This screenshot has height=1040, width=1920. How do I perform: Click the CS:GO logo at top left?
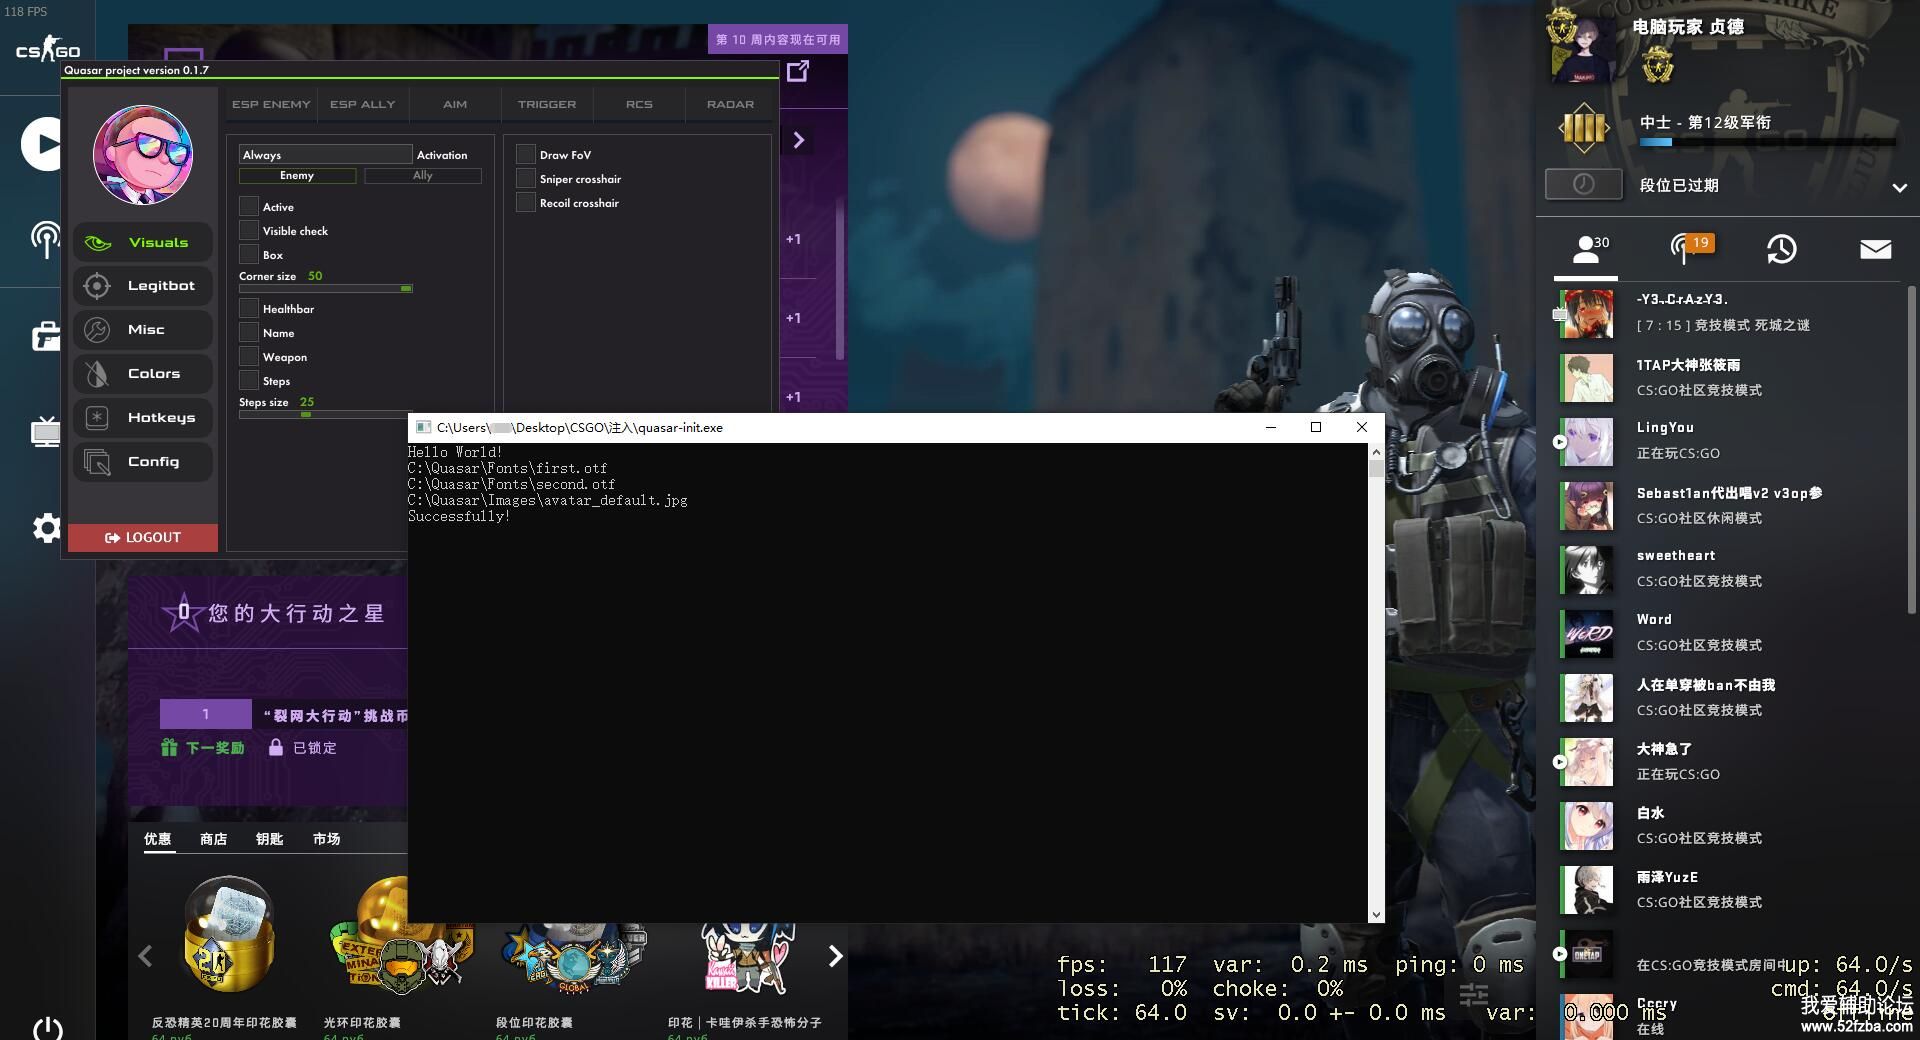tap(47, 49)
